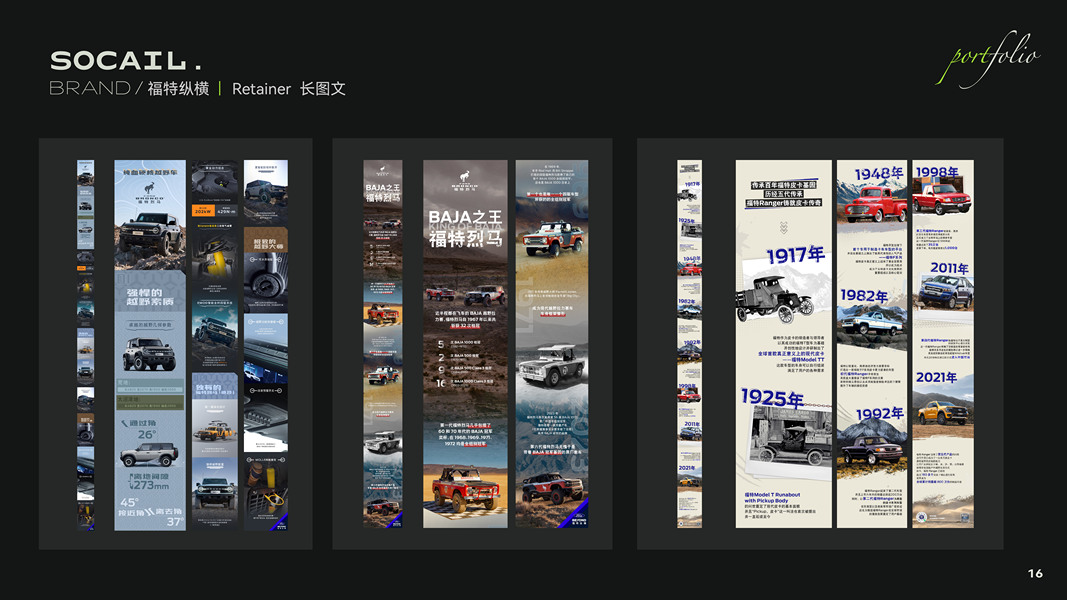Click the 'BRAND / 福特纵横' subtitle text
The image size is (1067, 600).
click(x=129, y=88)
